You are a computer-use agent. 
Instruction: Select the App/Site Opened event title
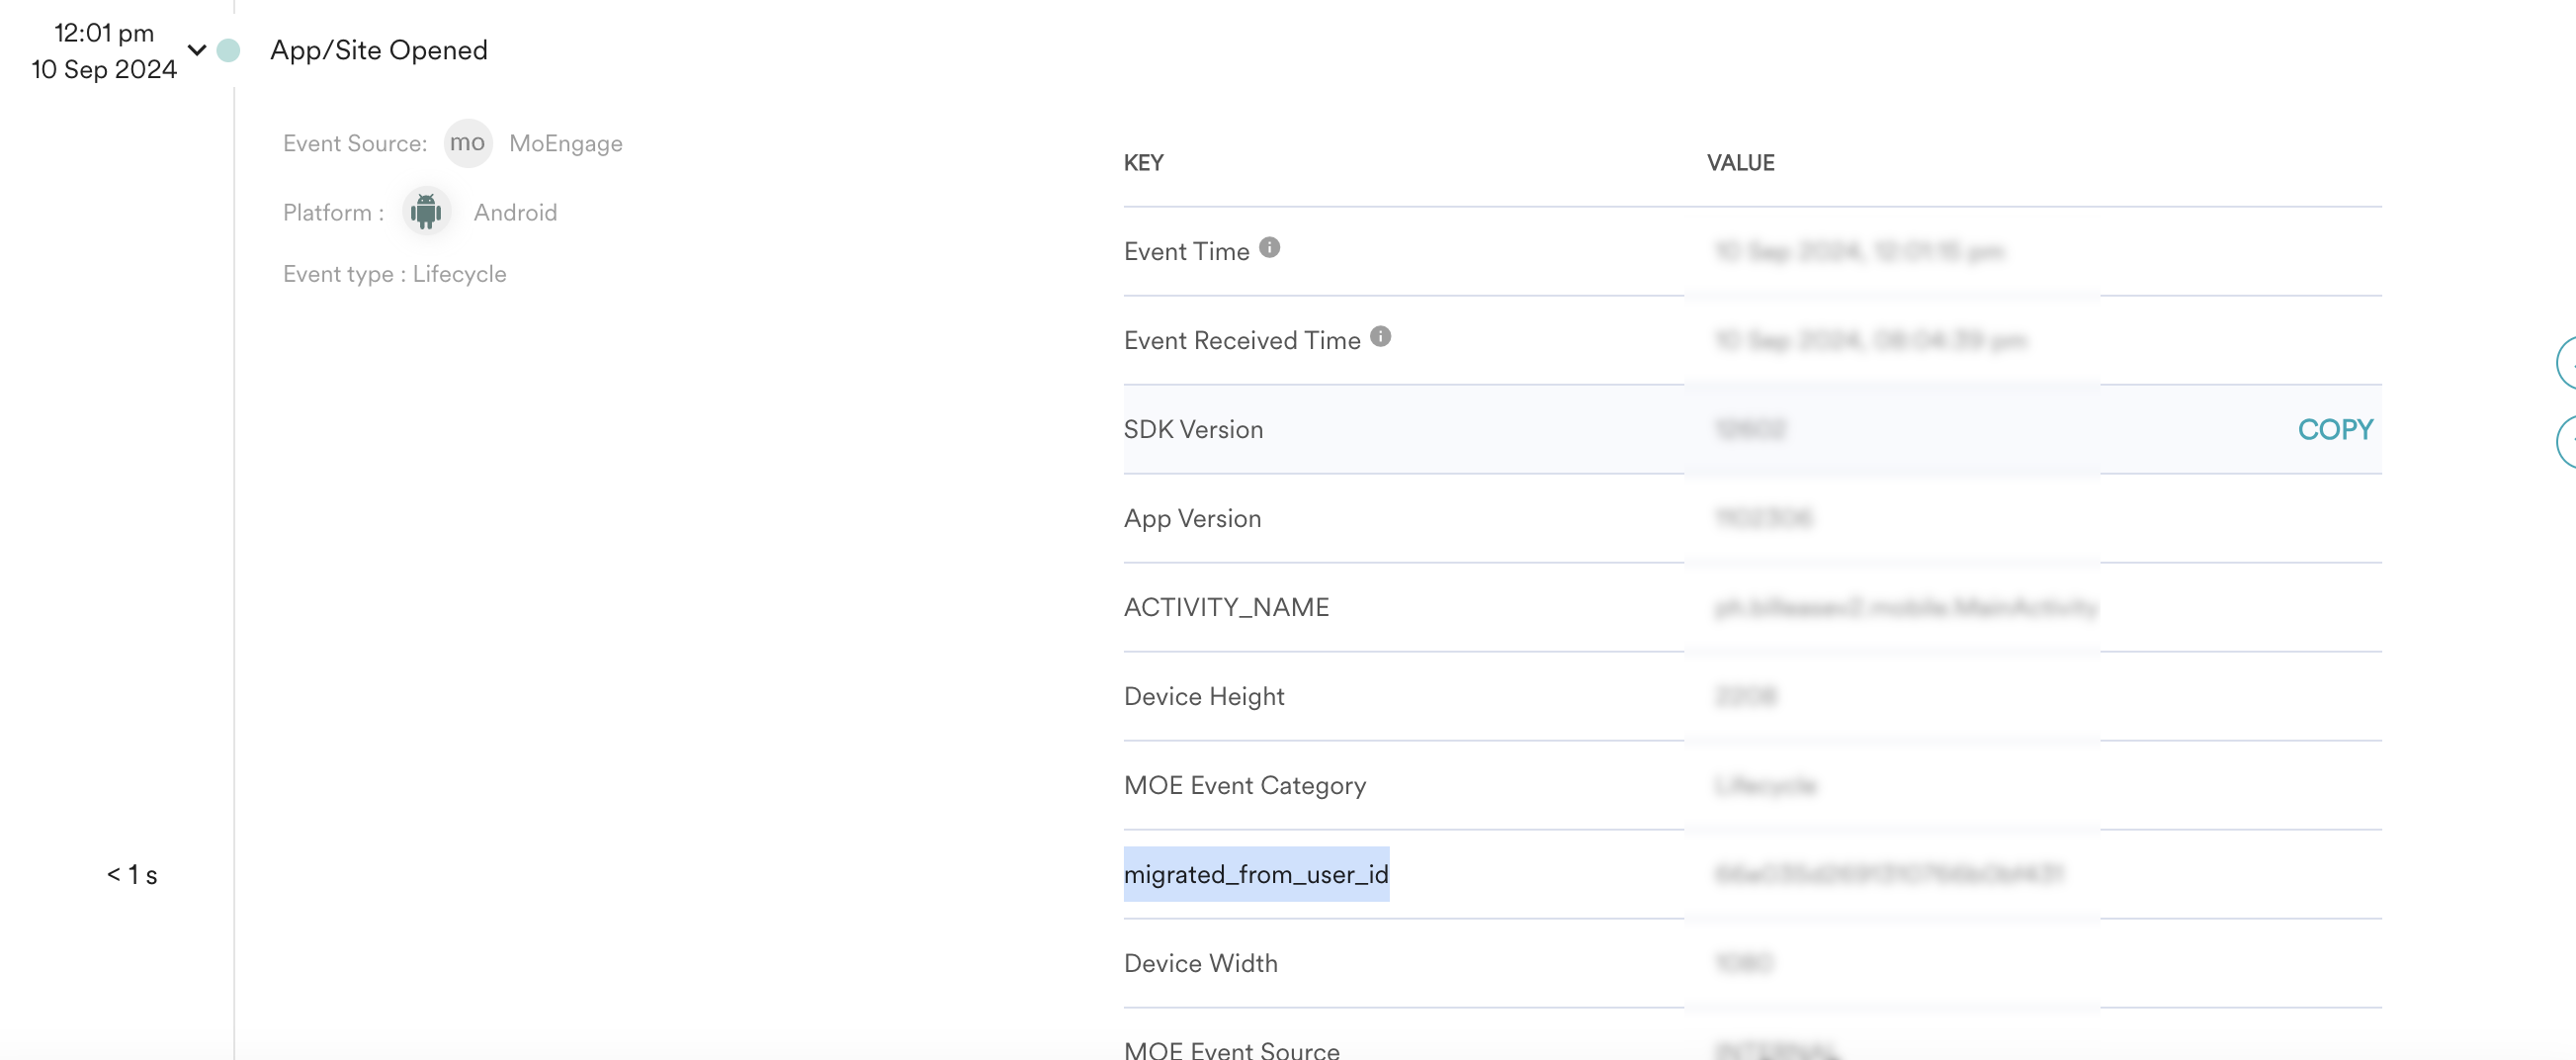click(x=379, y=50)
